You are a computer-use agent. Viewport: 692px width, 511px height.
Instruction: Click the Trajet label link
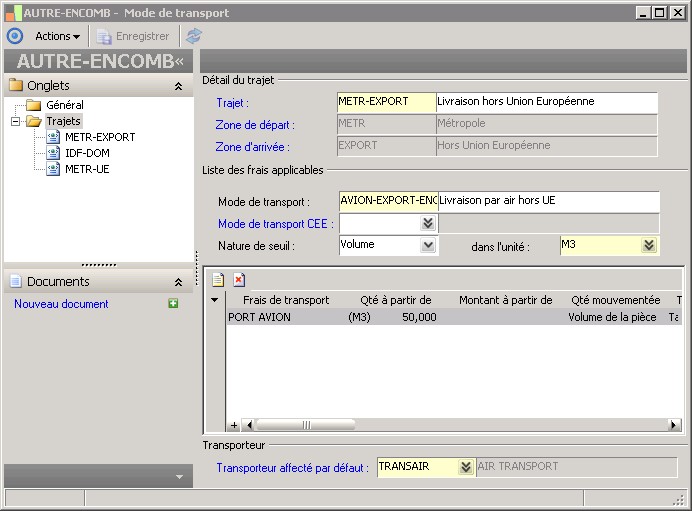click(x=232, y=103)
